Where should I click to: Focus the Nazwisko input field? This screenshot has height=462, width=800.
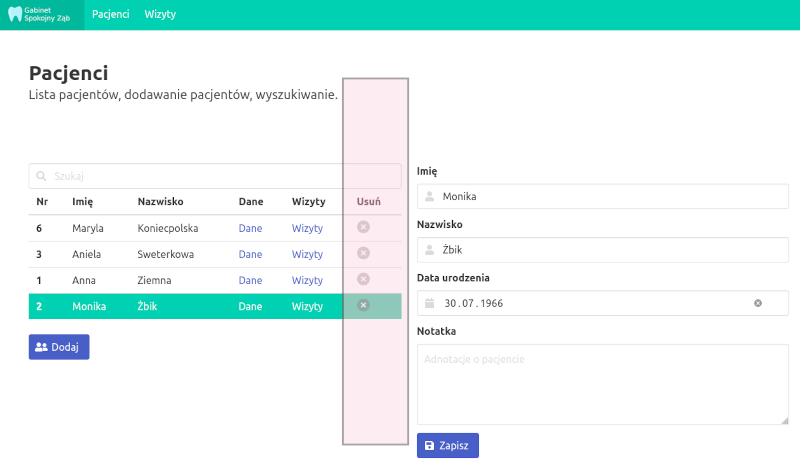pyautogui.click(x=610, y=250)
